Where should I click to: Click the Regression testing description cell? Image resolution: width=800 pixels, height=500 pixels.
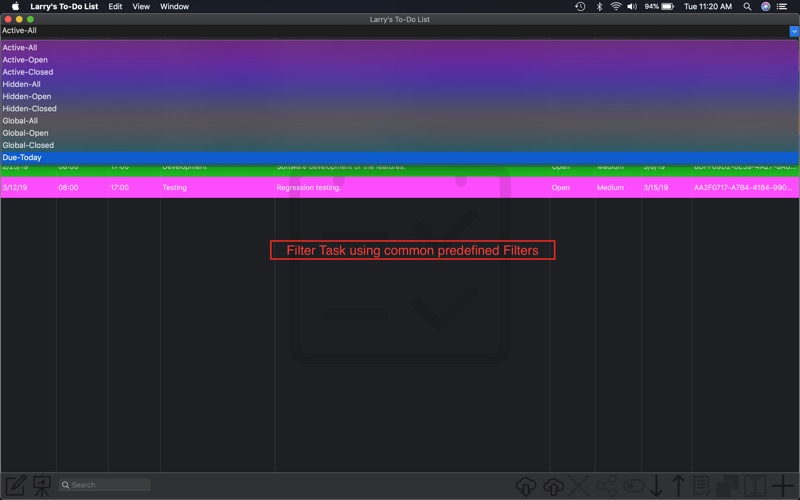tap(412, 187)
